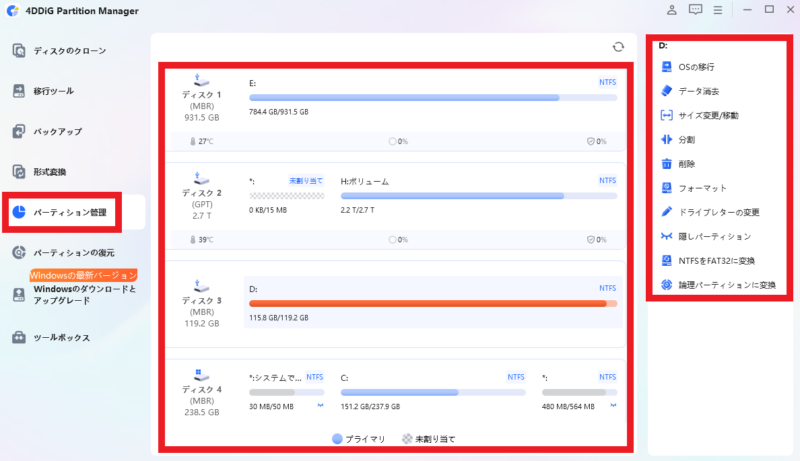Click the 削除 trash icon action
Viewport: 800px width, 461px height.
(669, 164)
